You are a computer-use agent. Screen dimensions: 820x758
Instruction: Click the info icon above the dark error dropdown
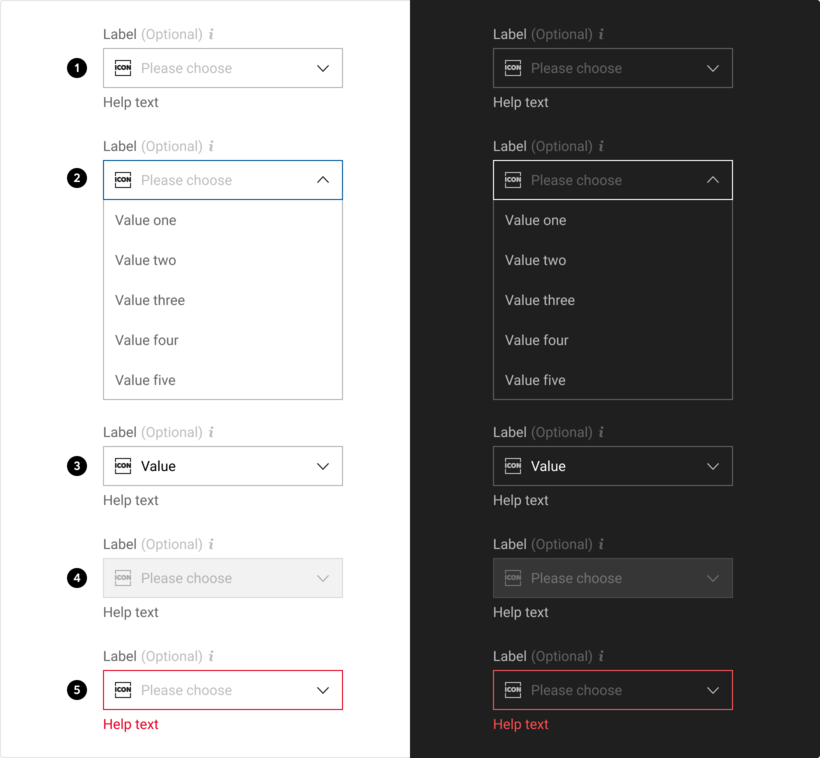click(601, 656)
